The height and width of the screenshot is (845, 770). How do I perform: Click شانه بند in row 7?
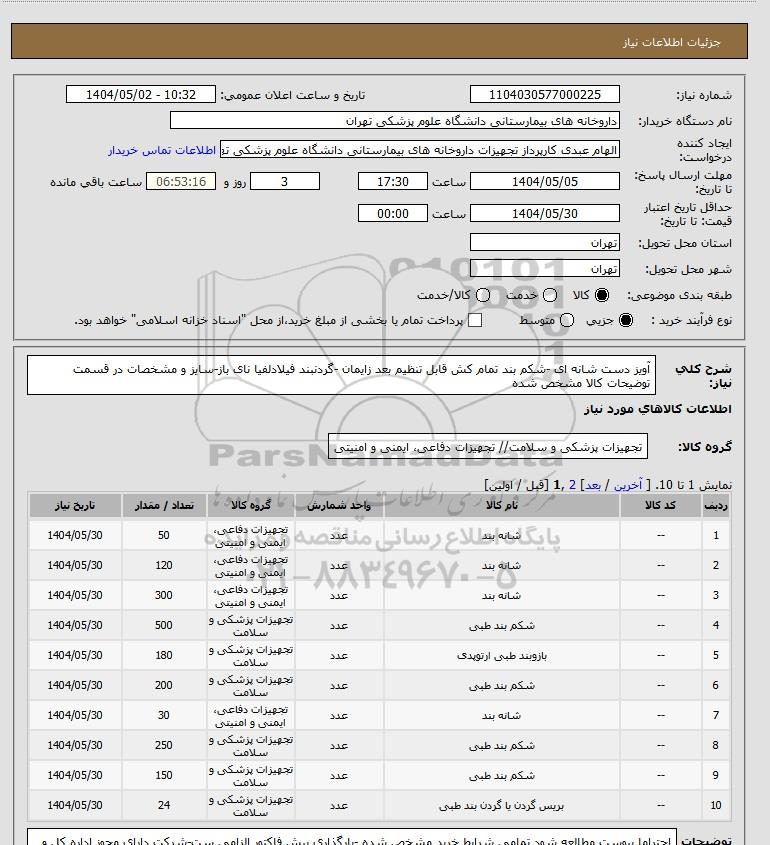501,716
